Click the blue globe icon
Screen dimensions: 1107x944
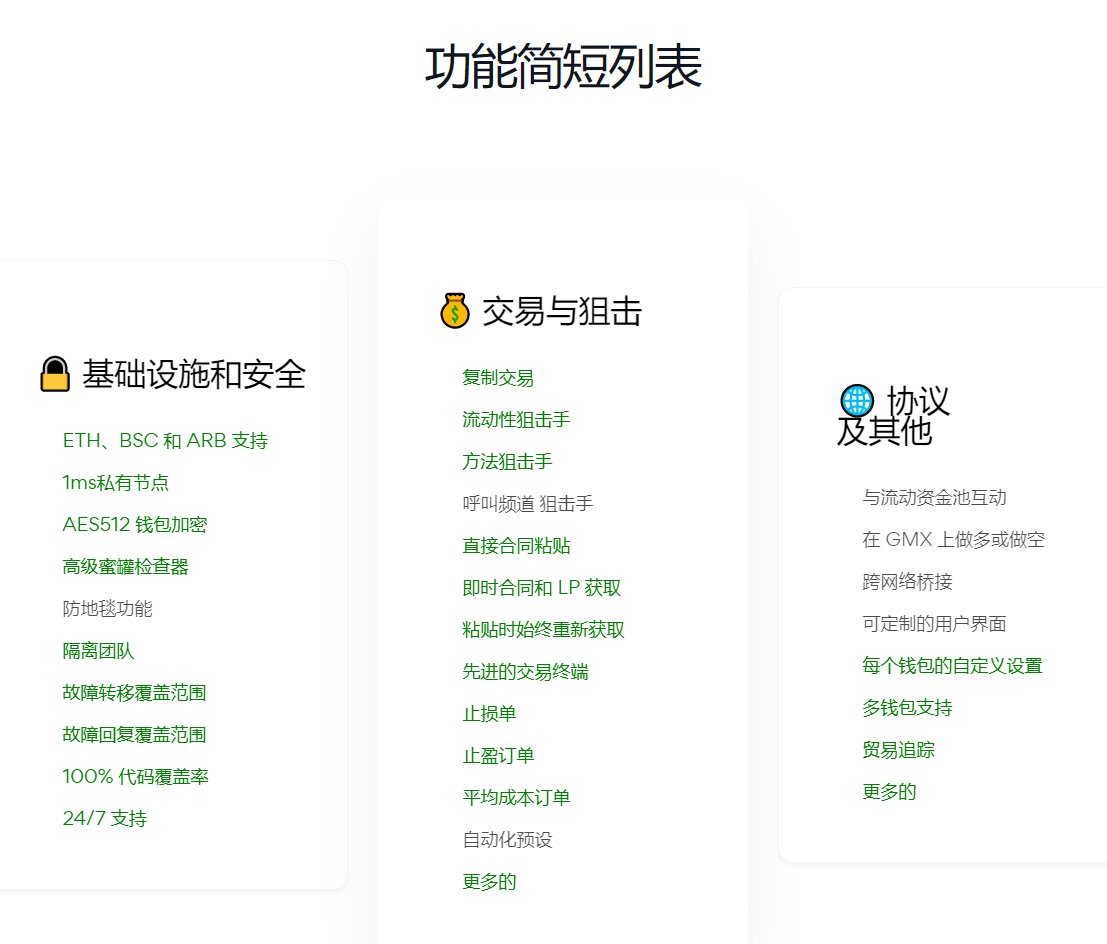pos(856,401)
